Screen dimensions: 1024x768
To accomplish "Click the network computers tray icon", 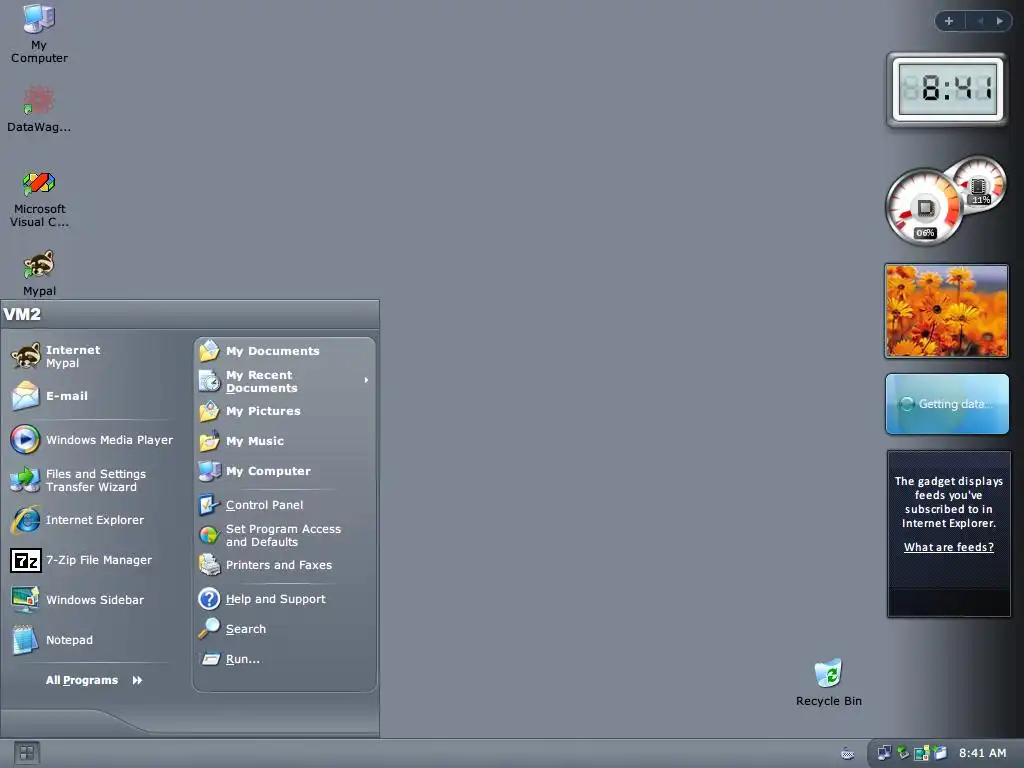I will click(x=884, y=753).
